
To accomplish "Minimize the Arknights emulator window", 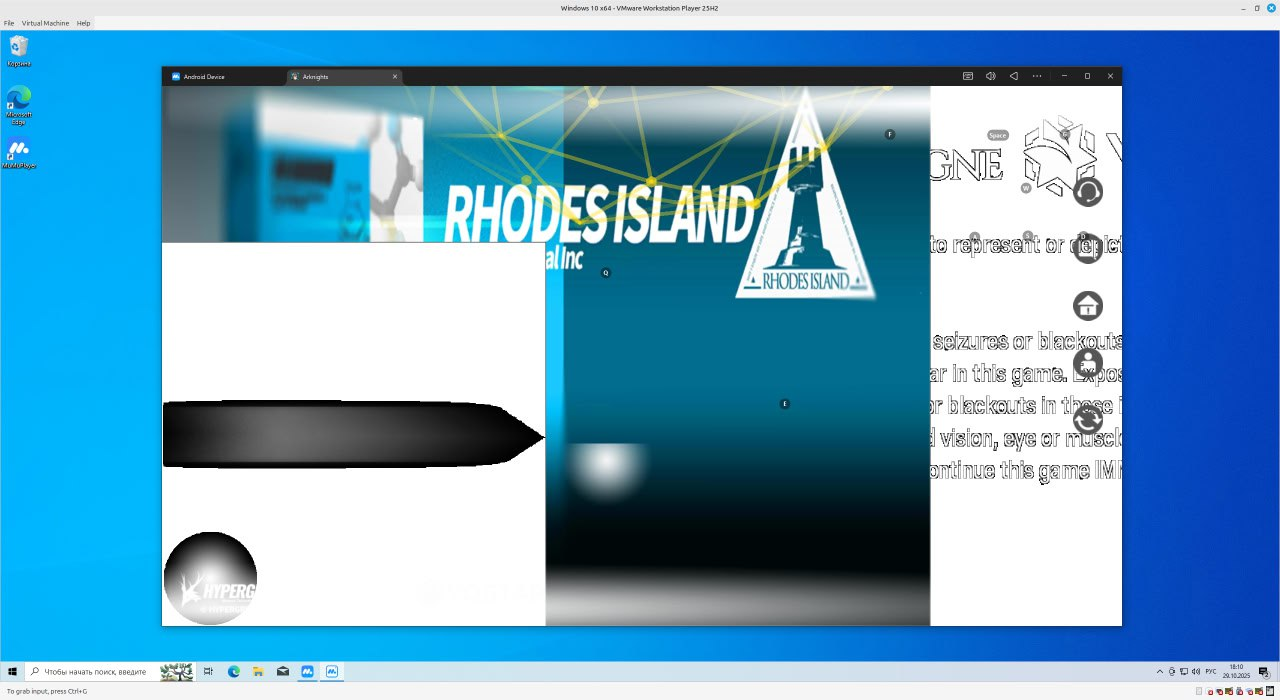I will click(1064, 76).
